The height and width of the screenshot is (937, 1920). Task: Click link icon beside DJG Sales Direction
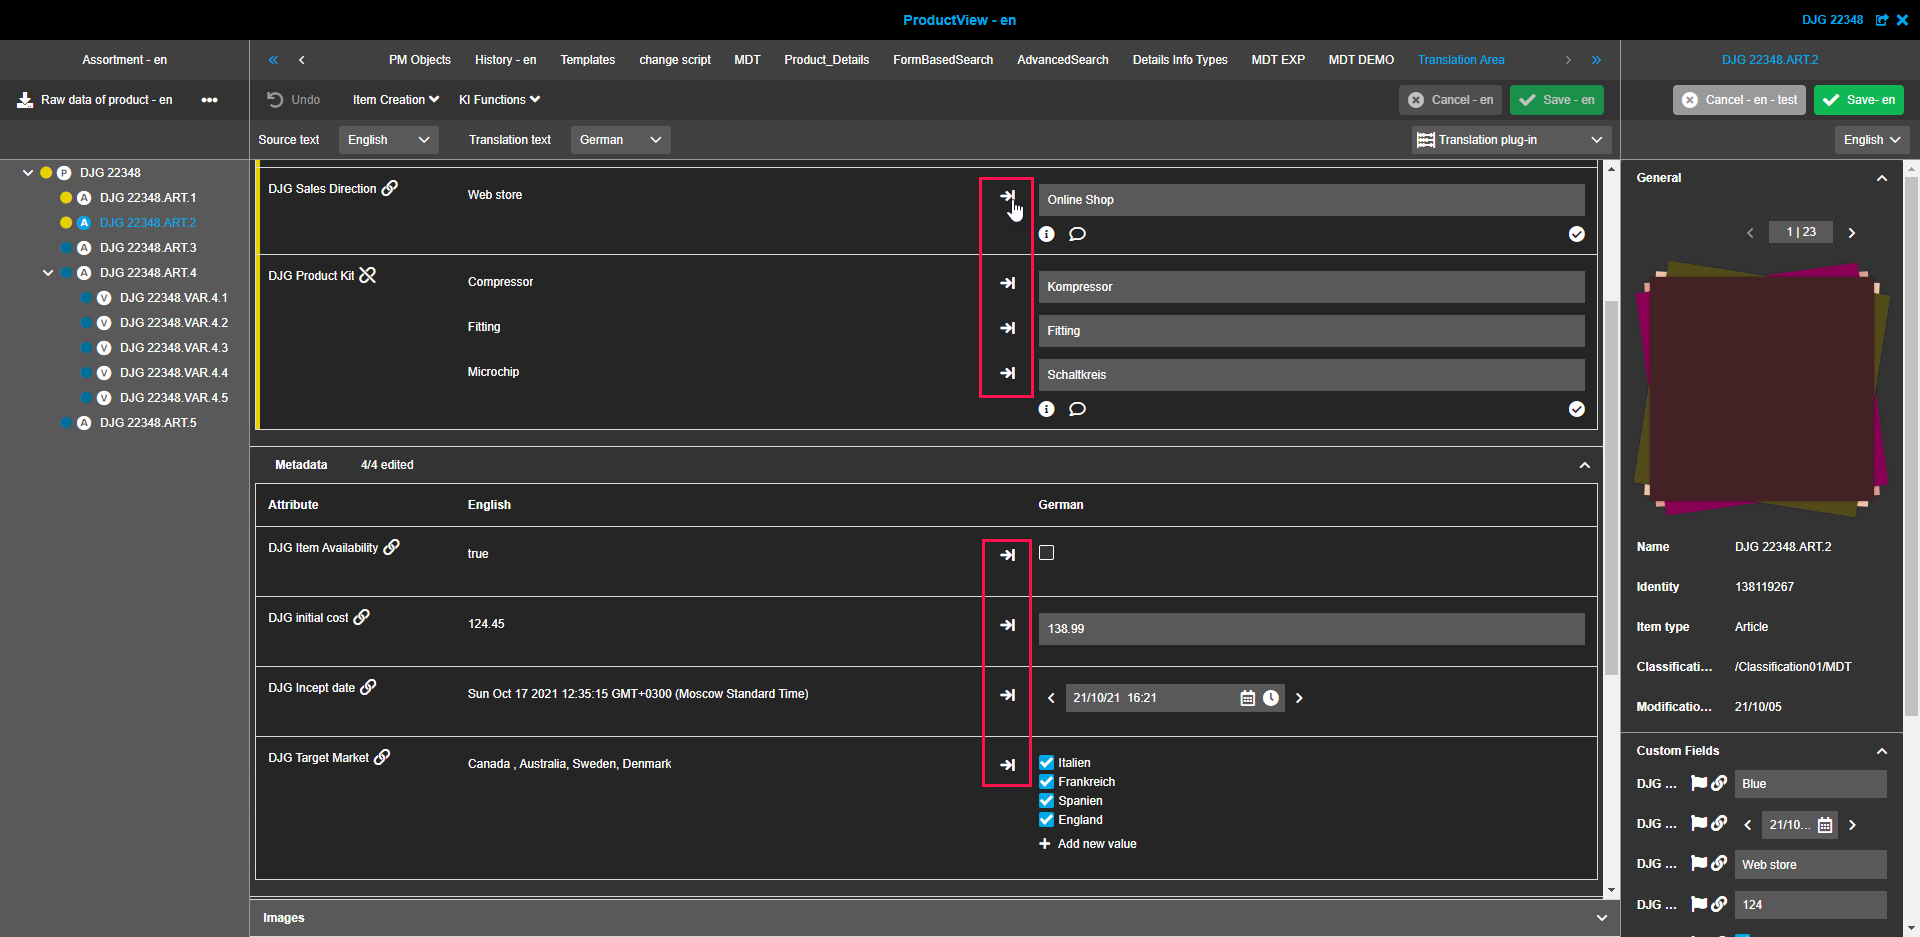390,188
